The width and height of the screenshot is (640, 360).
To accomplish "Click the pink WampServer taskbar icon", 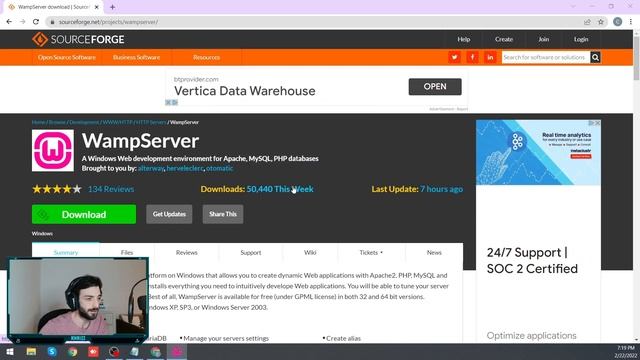I will tap(177, 351).
